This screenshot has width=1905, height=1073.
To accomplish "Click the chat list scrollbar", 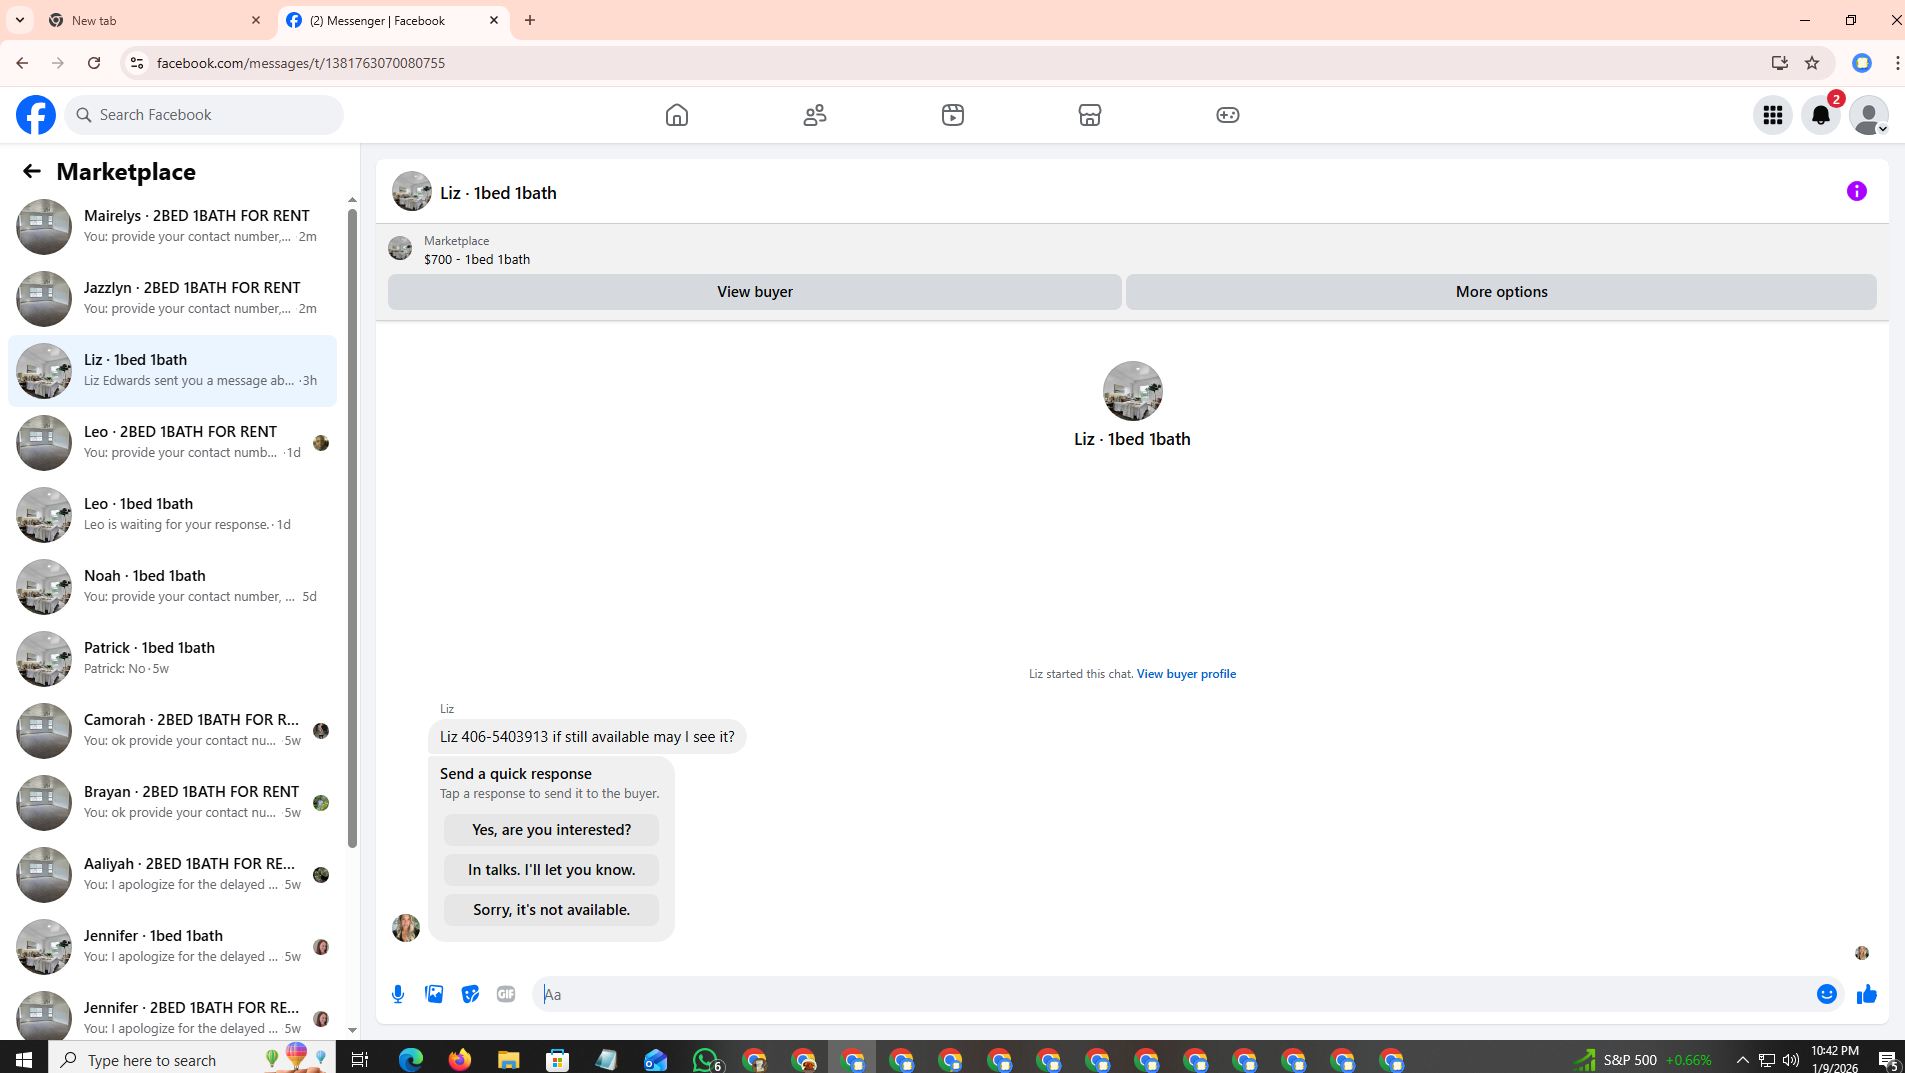I will (x=352, y=529).
